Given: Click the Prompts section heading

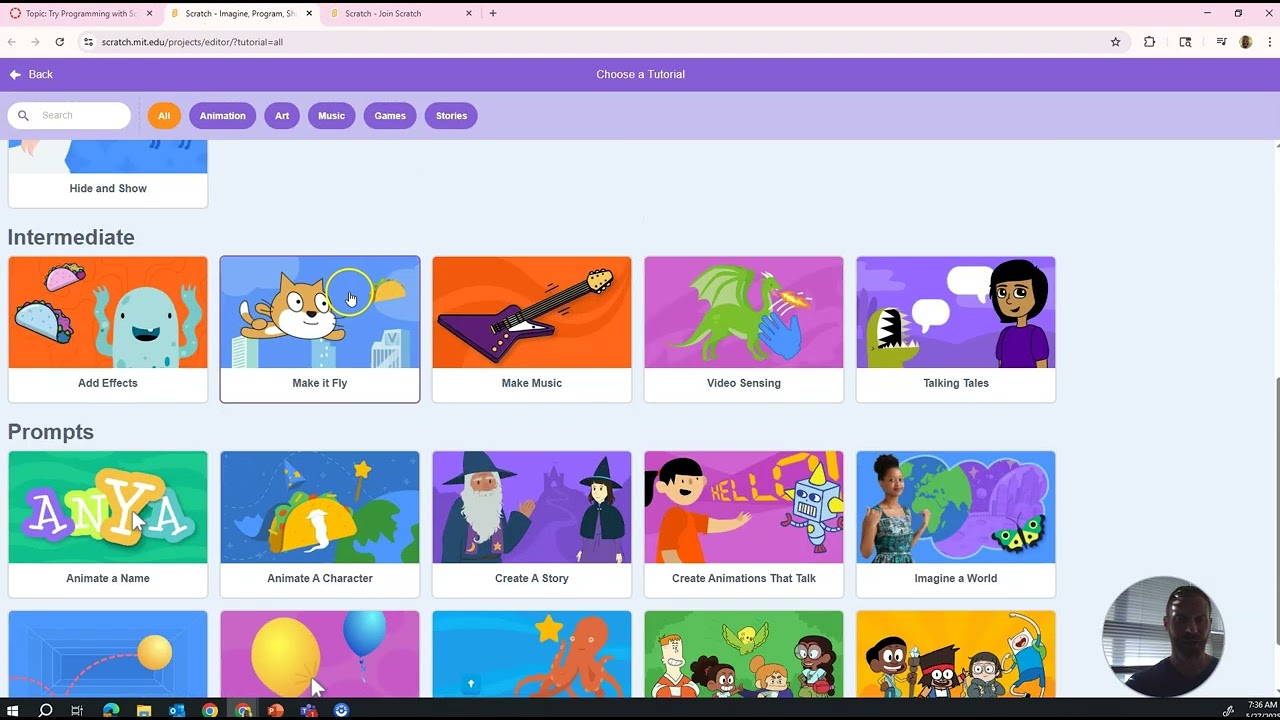Looking at the screenshot, I should [x=51, y=432].
